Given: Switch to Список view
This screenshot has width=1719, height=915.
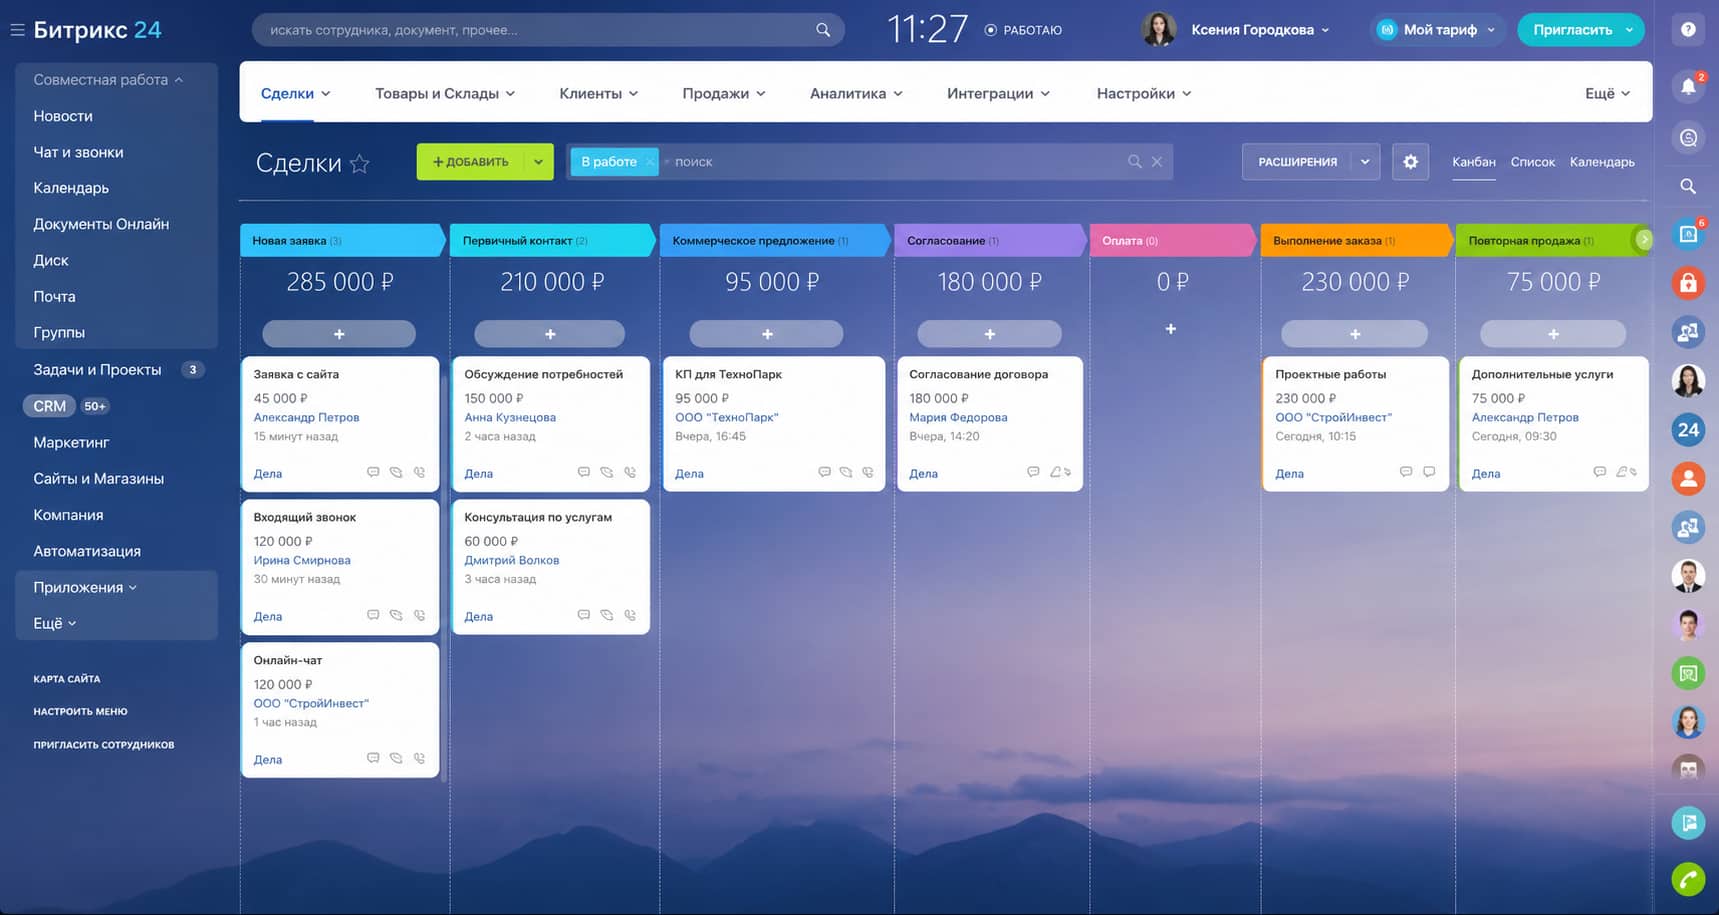Looking at the screenshot, I should pyautogui.click(x=1532, y=162).
